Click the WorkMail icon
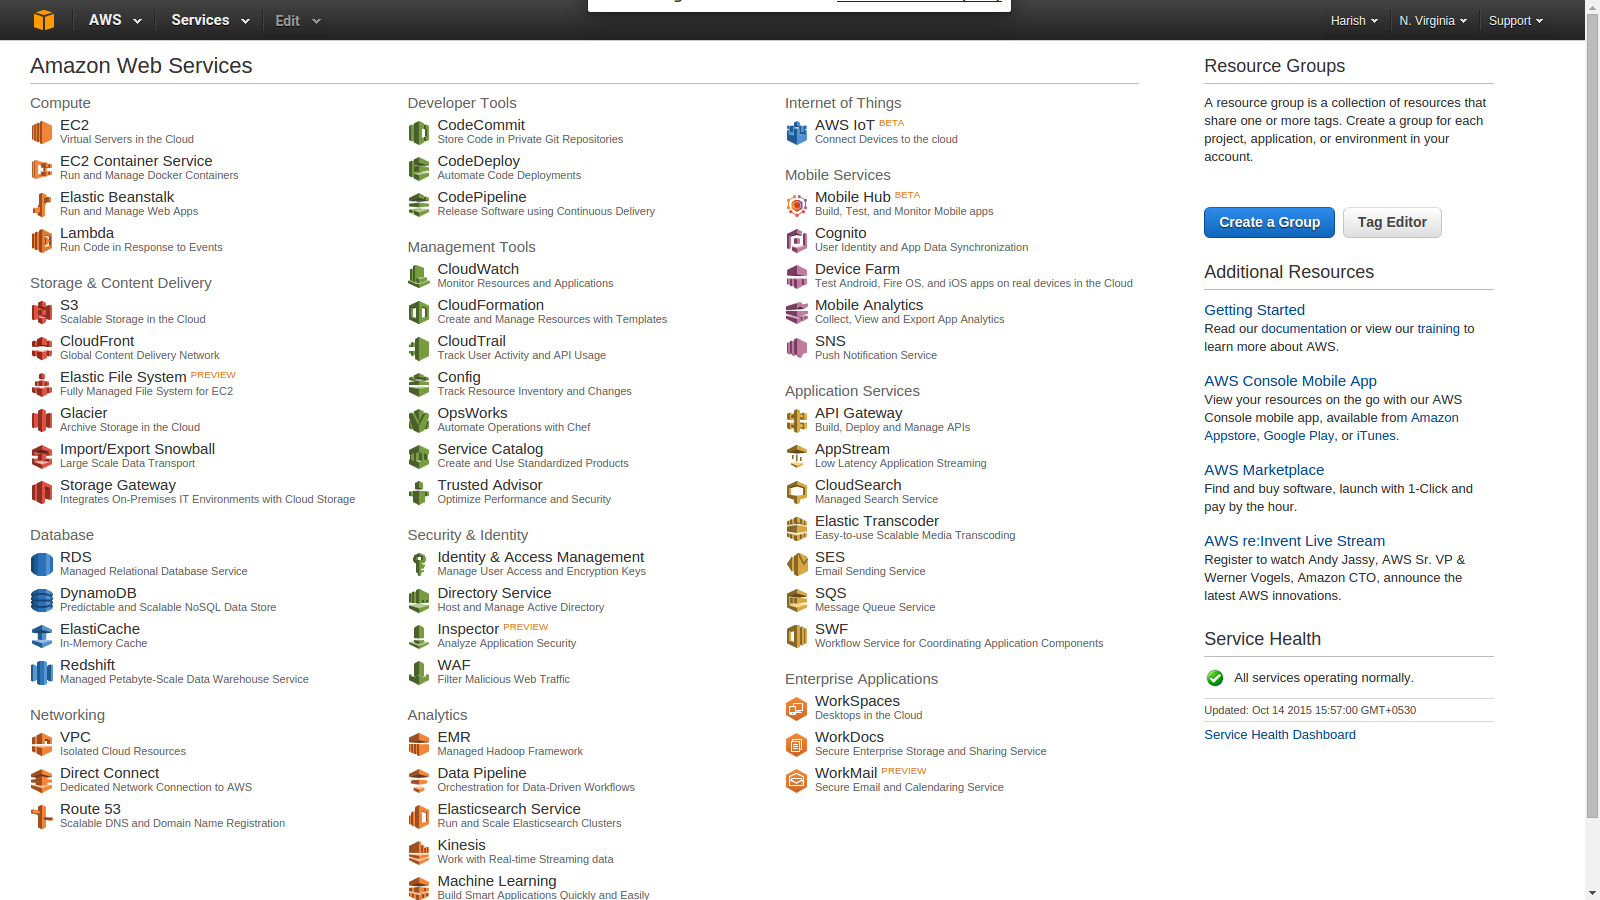The width and height of the screenshot is (1600, 900). pos(797,780)
